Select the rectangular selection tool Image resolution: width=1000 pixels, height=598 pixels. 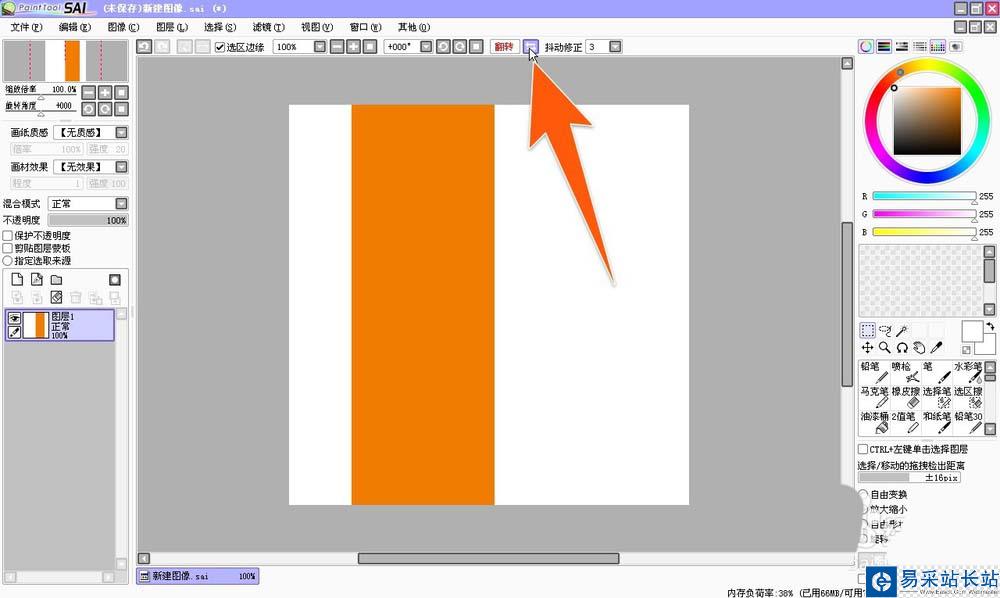point(867,330)
